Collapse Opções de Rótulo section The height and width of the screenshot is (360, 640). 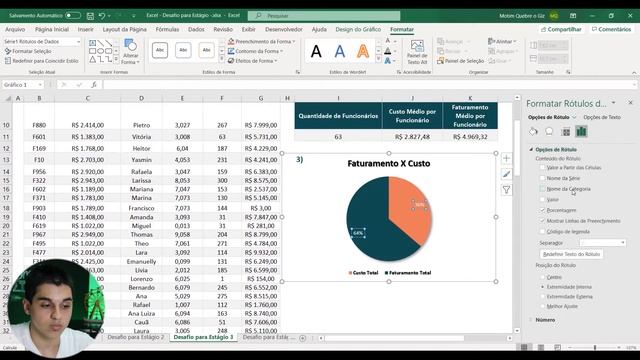pyautogui.click(x=531, y=149)
